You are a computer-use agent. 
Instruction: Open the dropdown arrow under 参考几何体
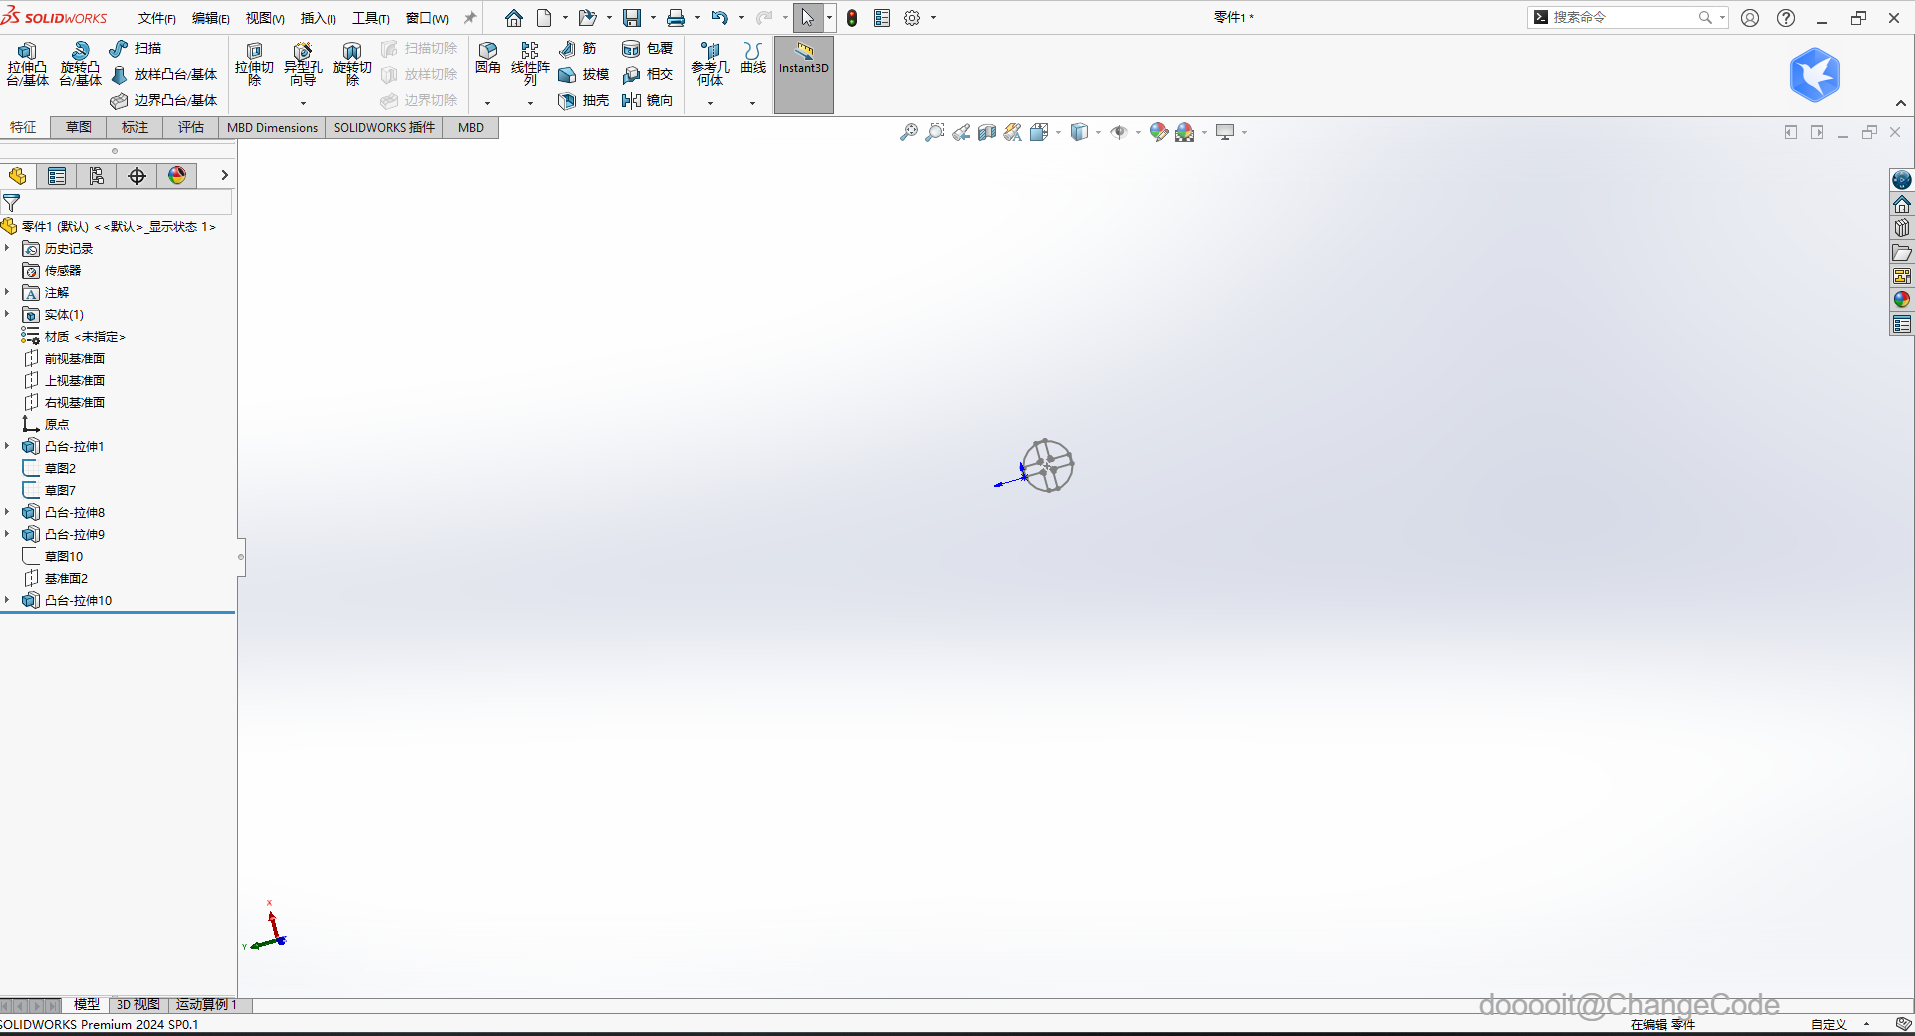click(710, 103)
